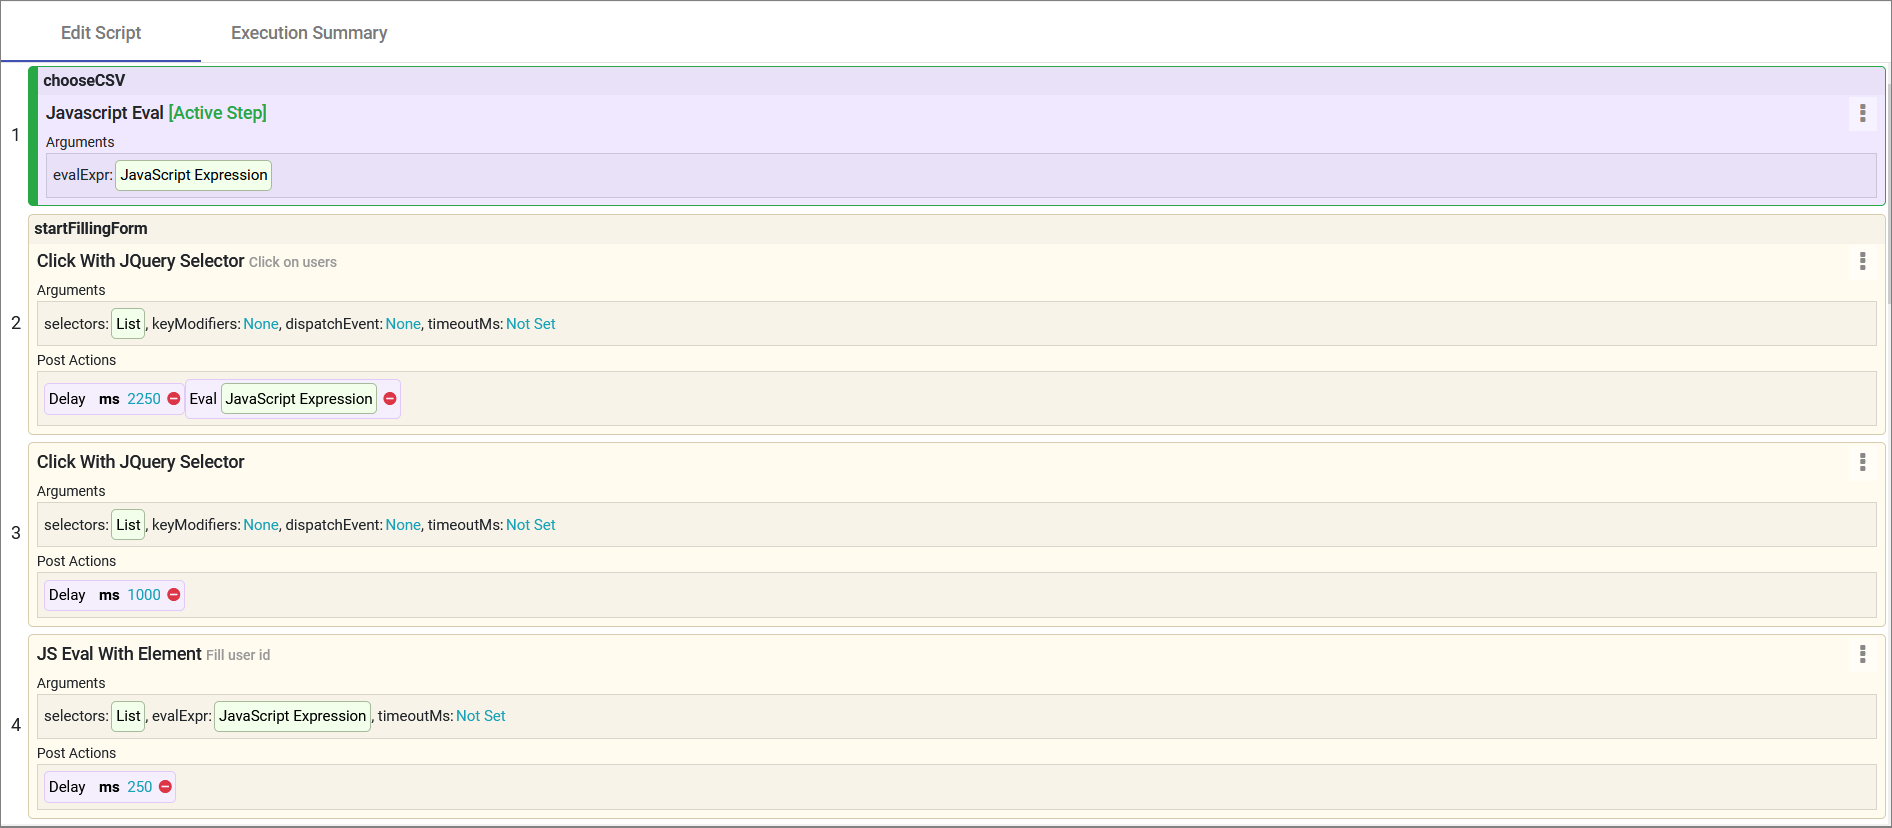1892x828 pixels.
Task: Click the 2250 delay value
Action: coord(144,399)
